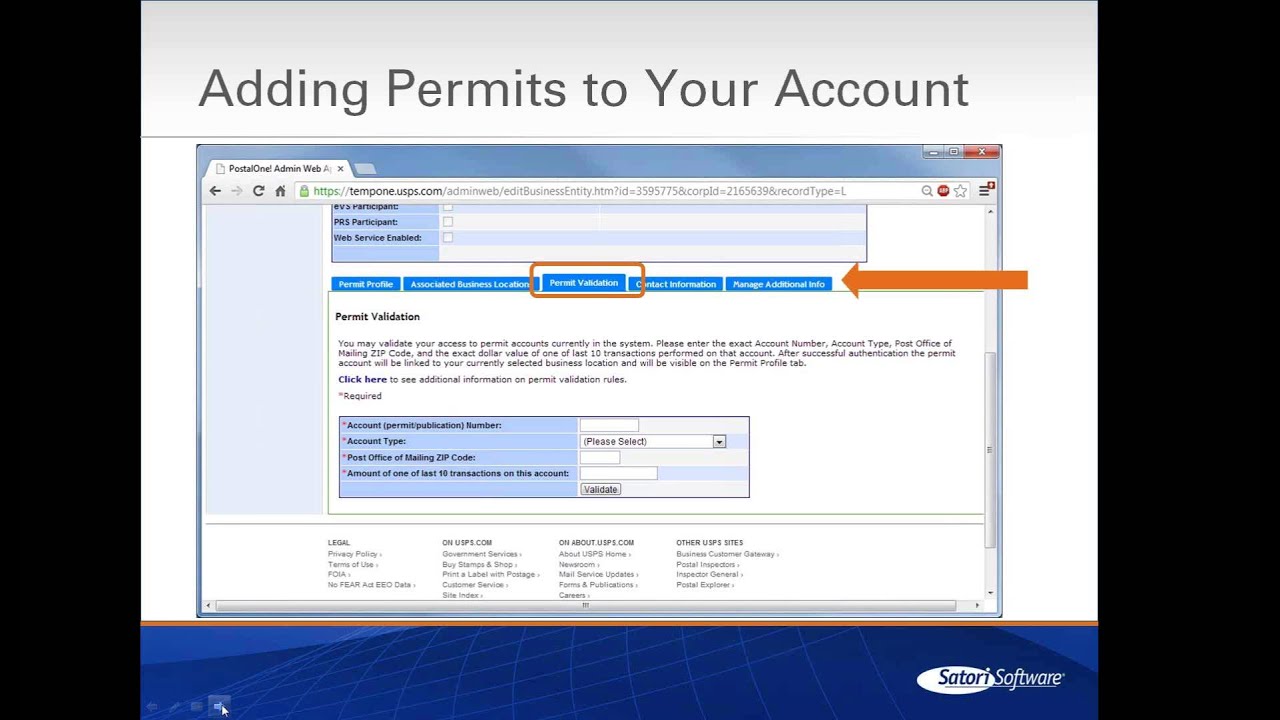1280x720 pixels.
Task: Click the magnifier zoom icon in address bar
Action: click(927, 191)
